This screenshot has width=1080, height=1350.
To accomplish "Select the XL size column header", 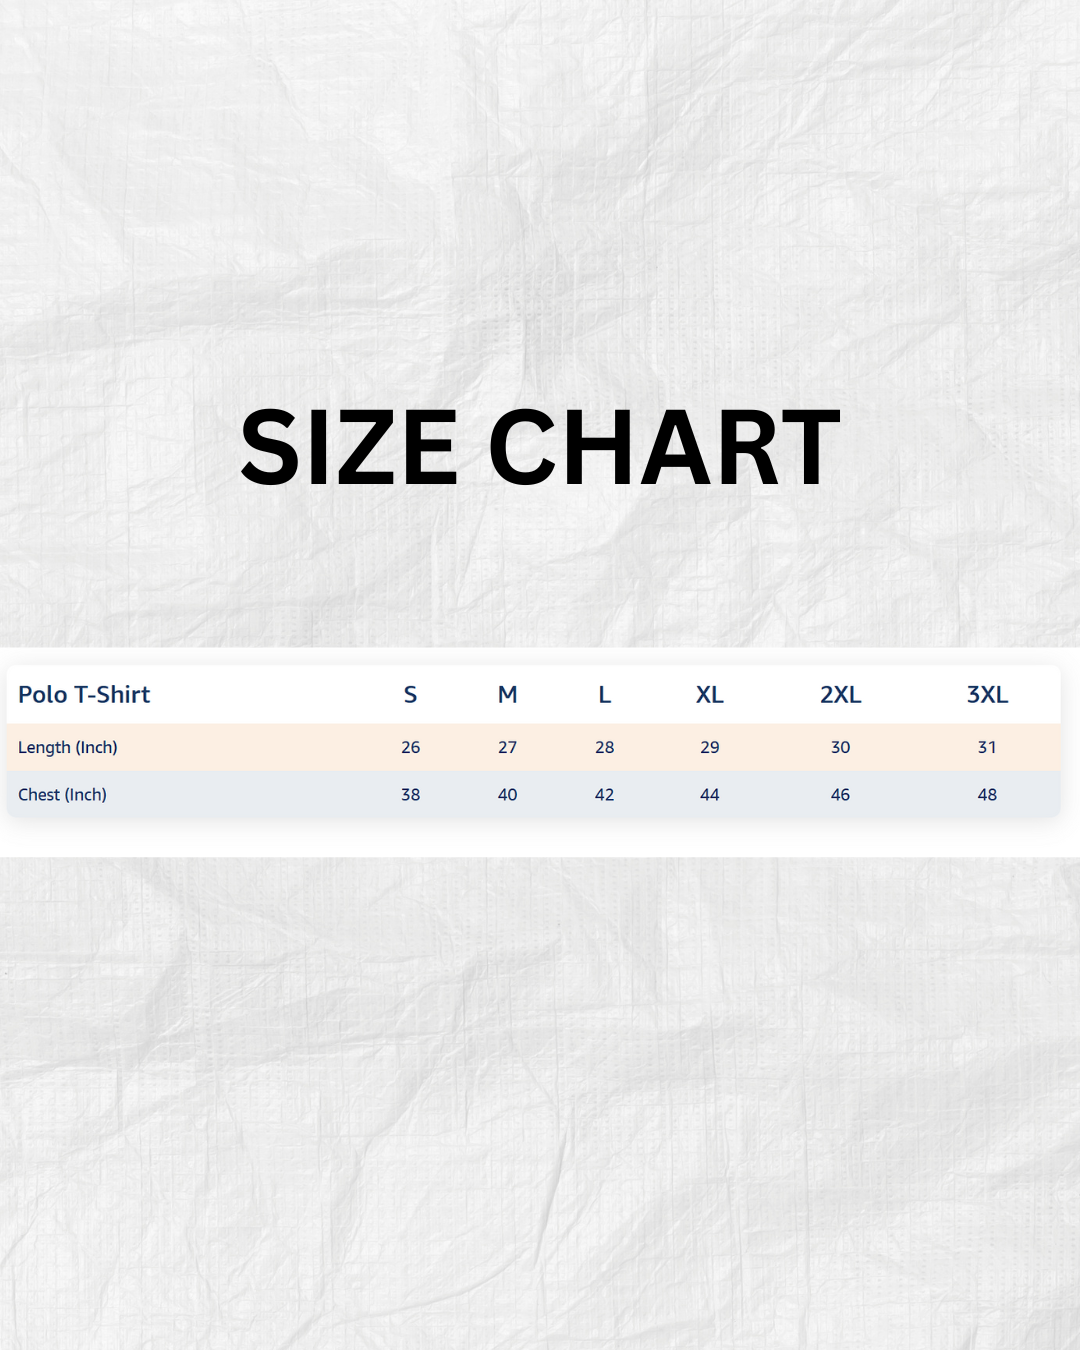I will (710, 695).
